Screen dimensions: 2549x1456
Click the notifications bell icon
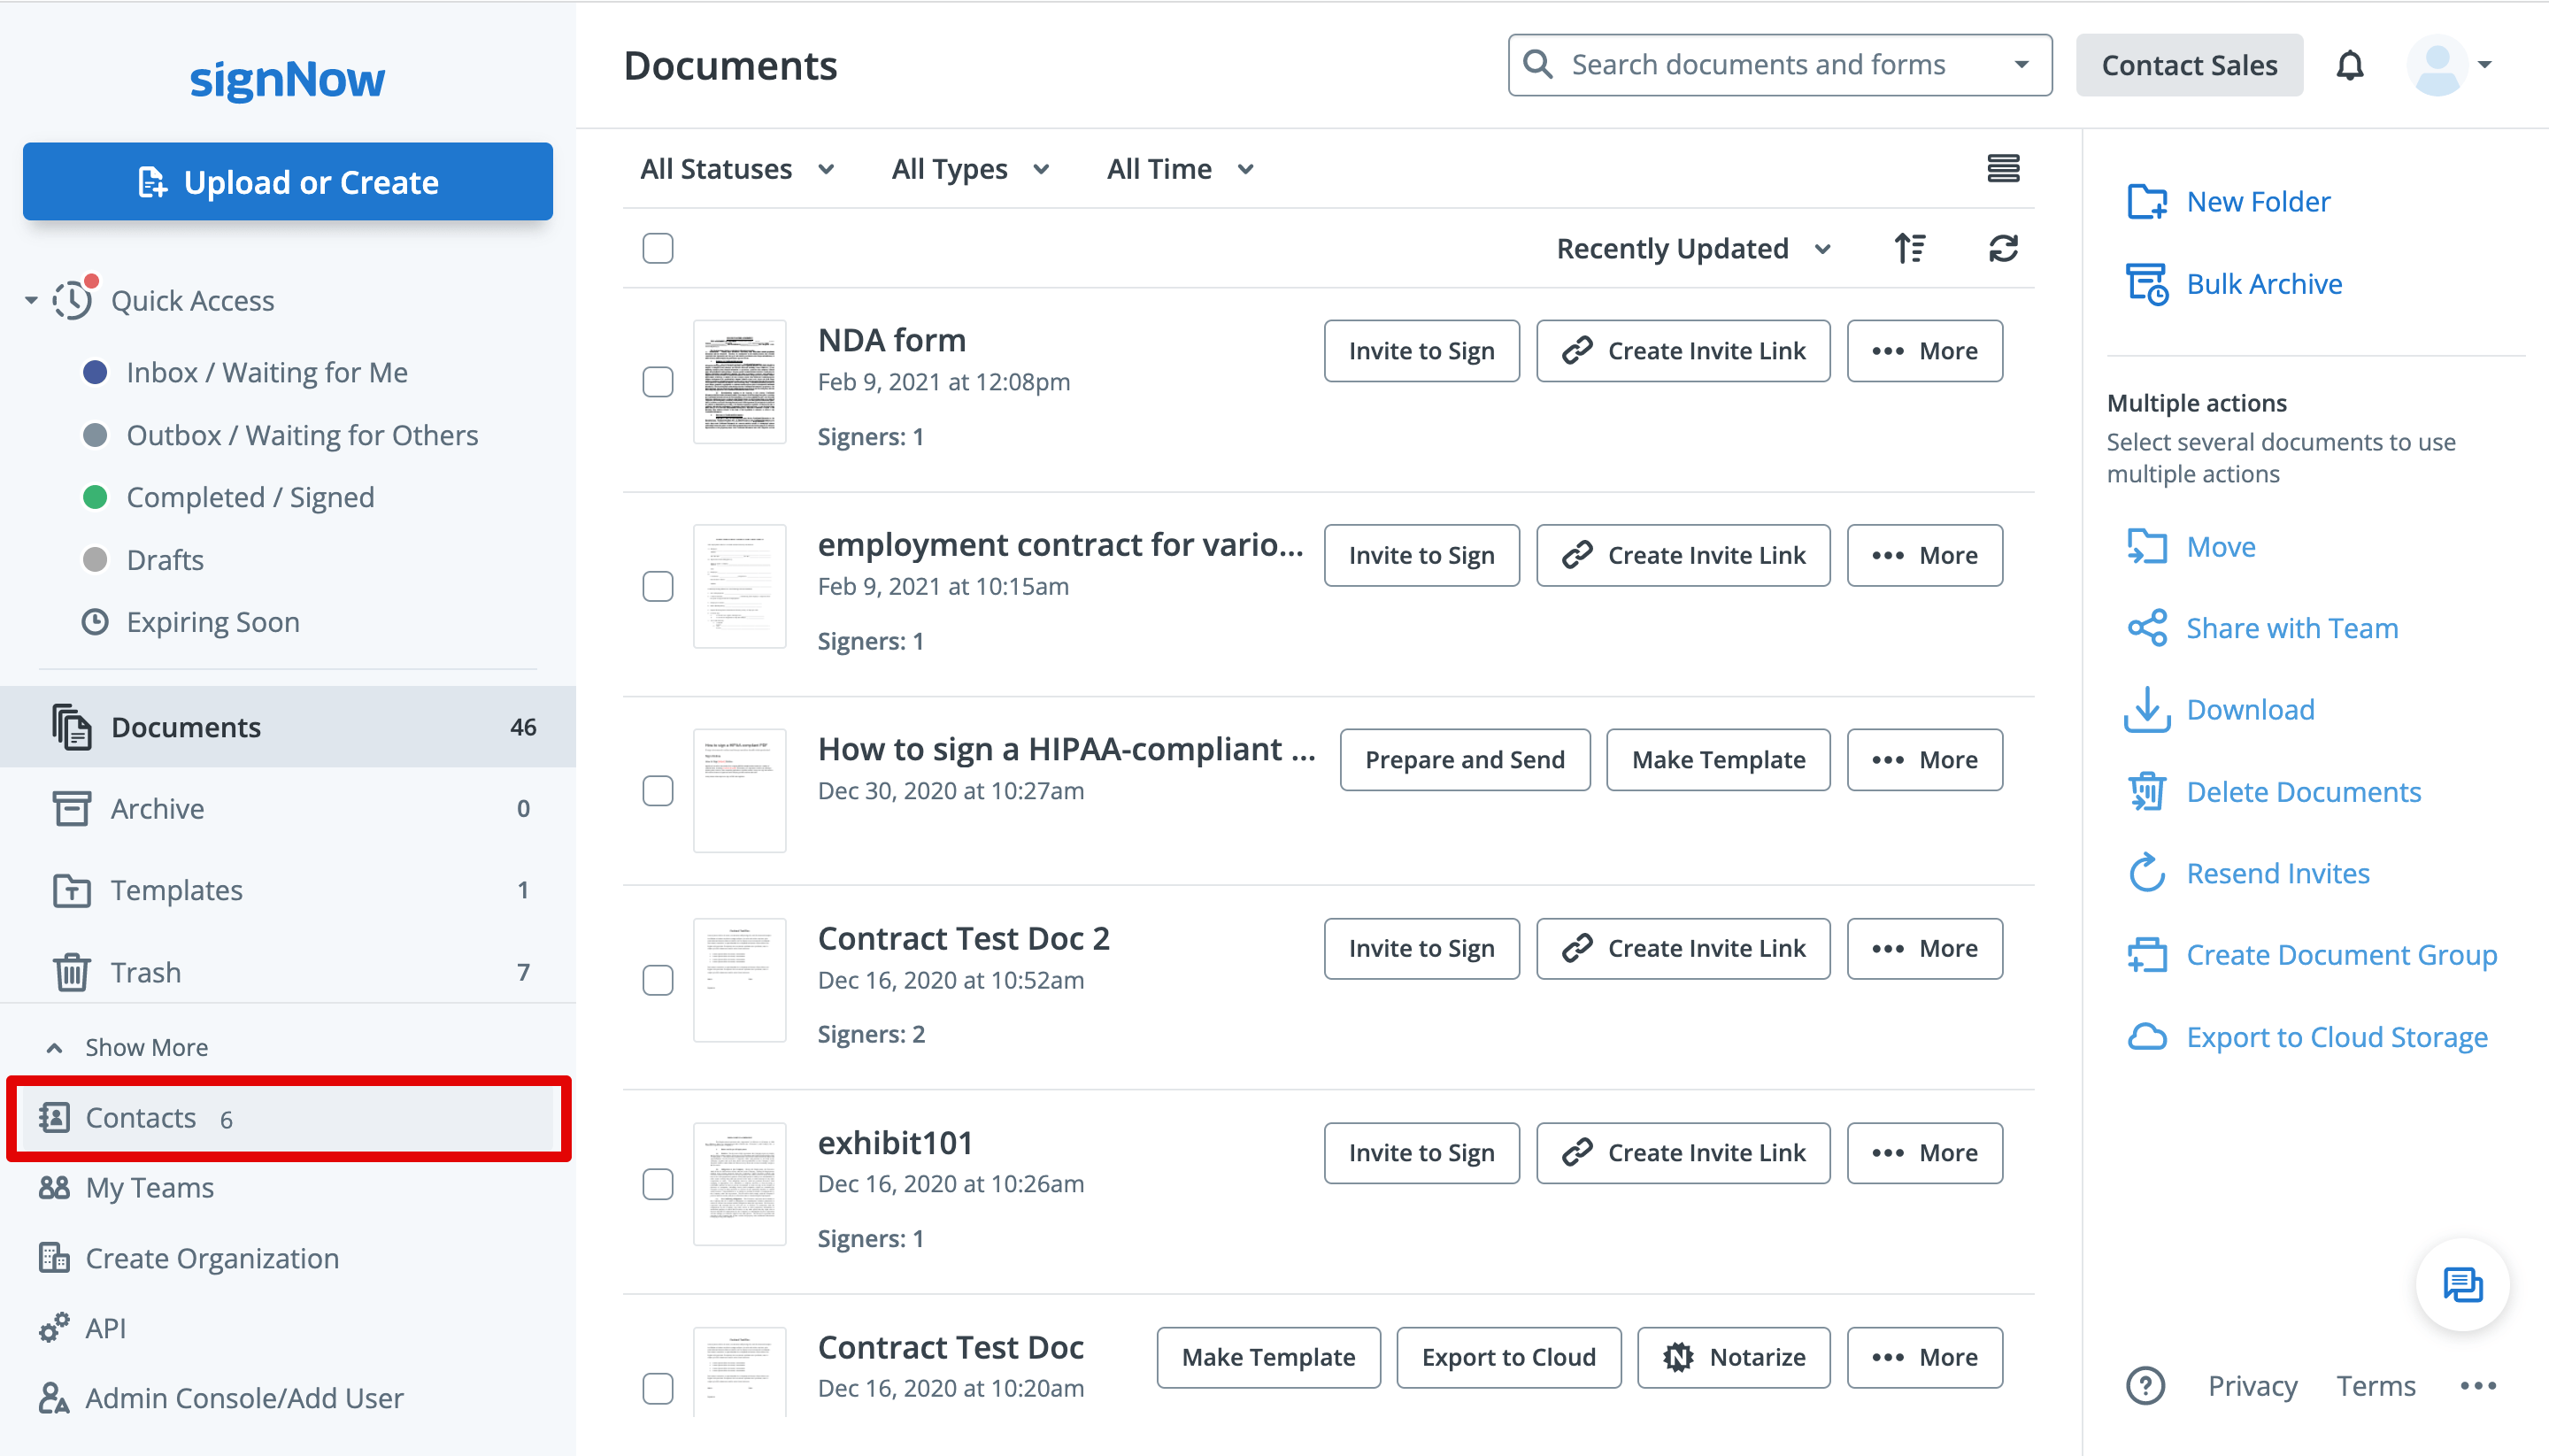pyautogui.click(x=2349, y=66)
